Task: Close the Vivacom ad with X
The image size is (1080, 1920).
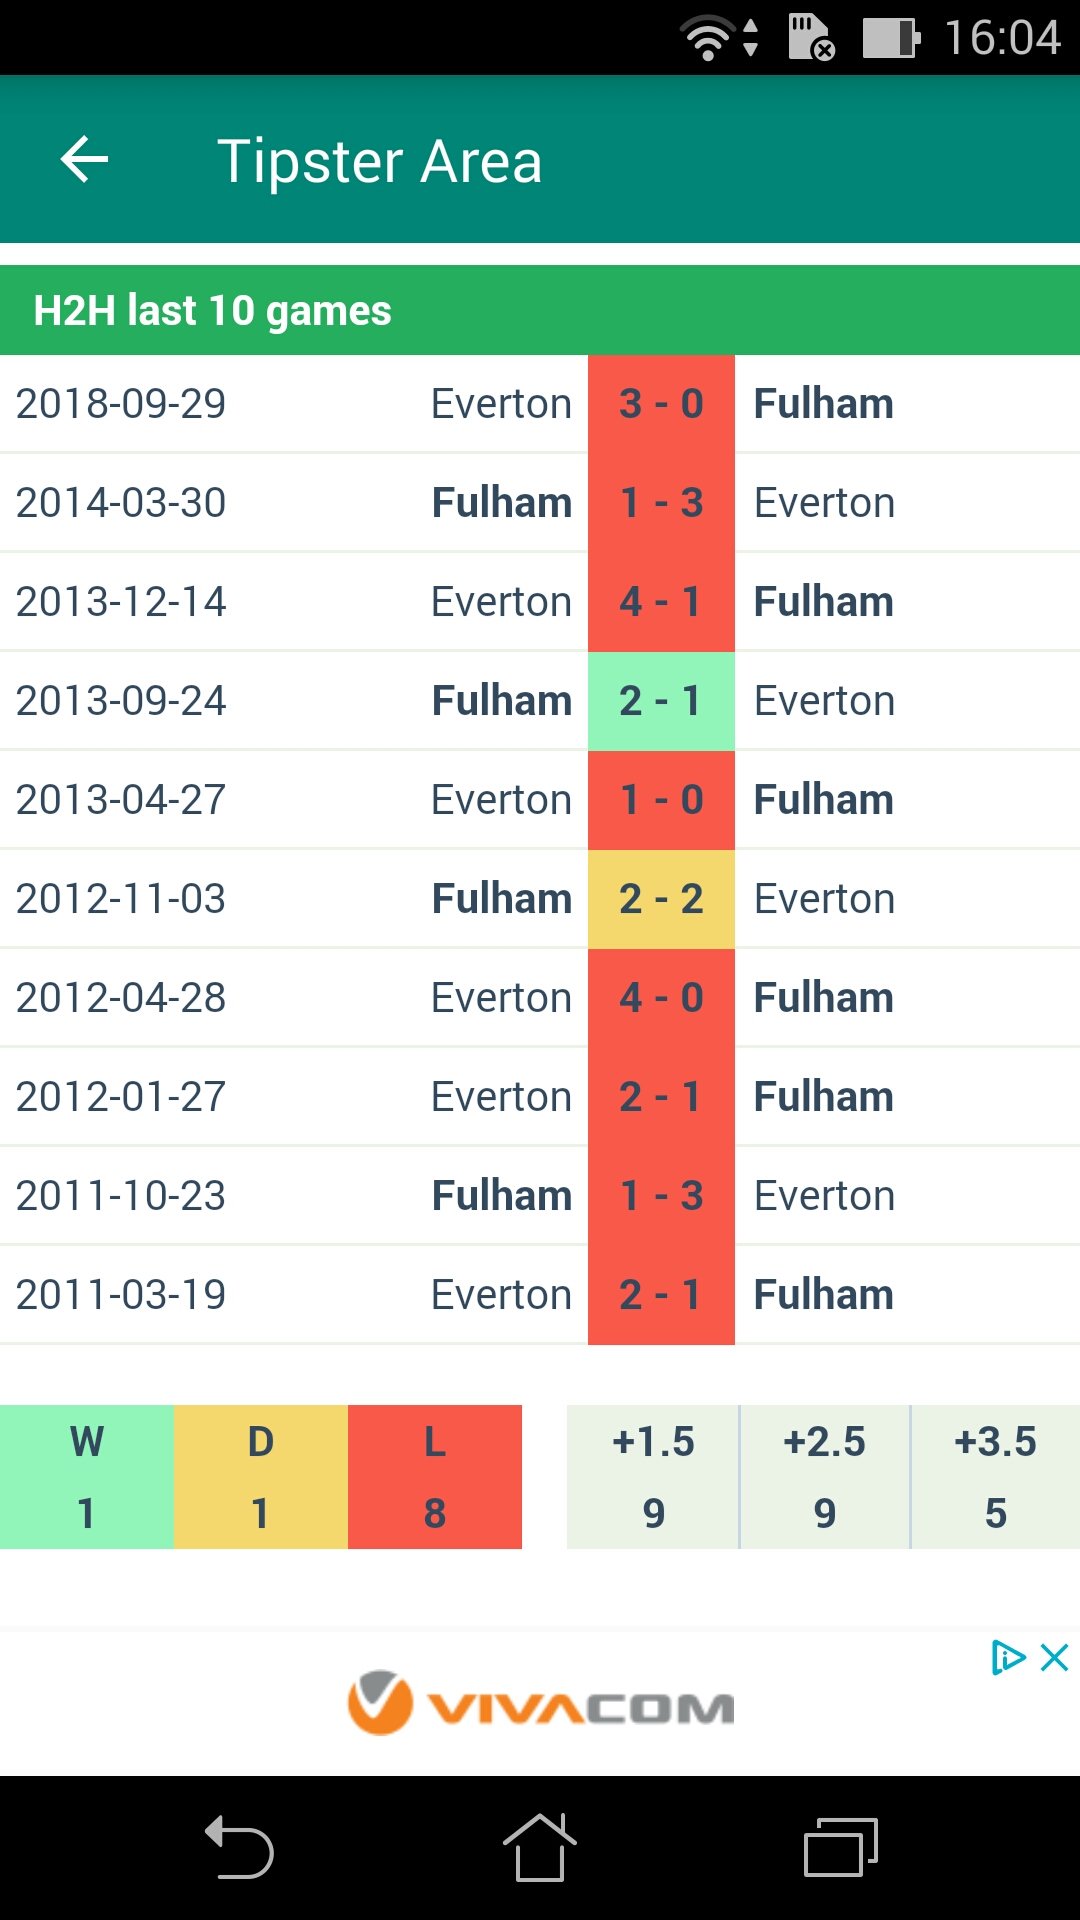Action: [1054, 1658]
